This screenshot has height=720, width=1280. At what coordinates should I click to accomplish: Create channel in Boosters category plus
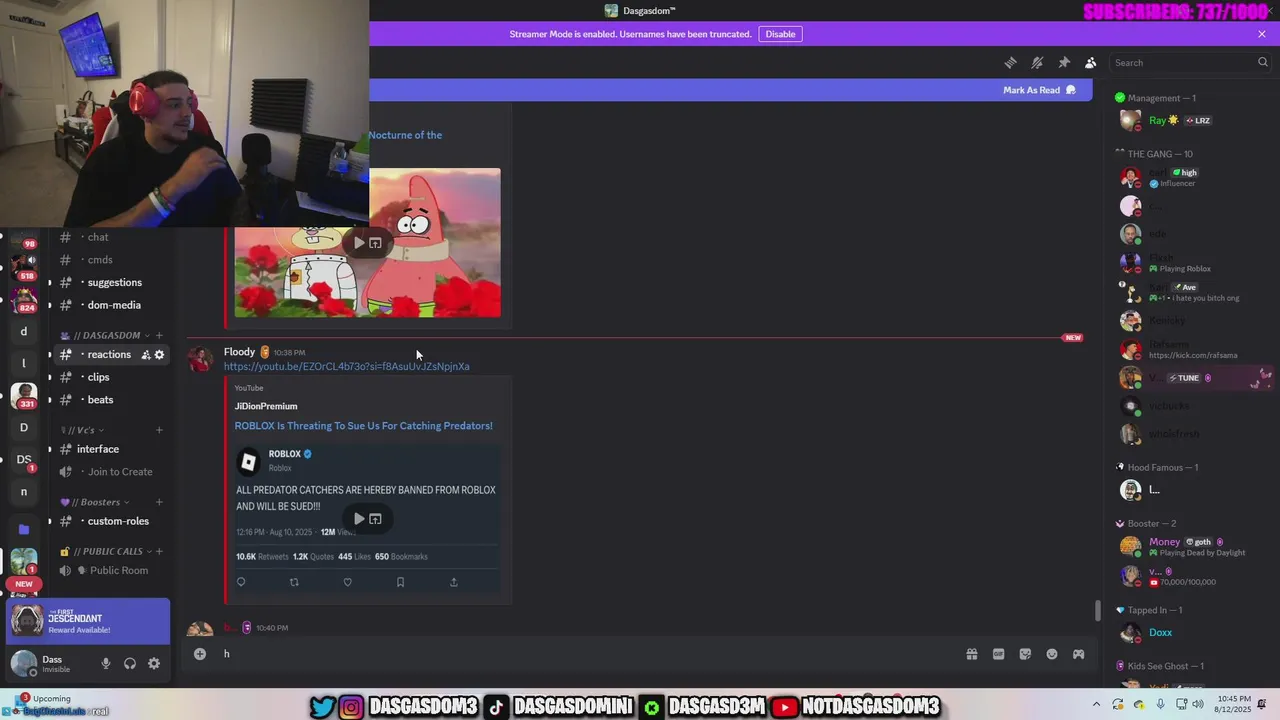pyautogui.click(x=159, y=502)
